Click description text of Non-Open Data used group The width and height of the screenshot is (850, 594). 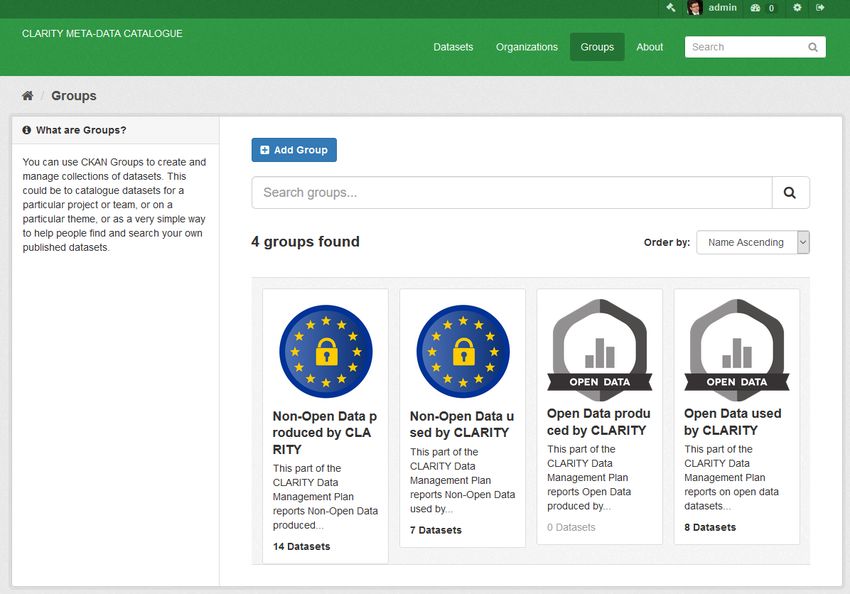(x=462, y=480)
